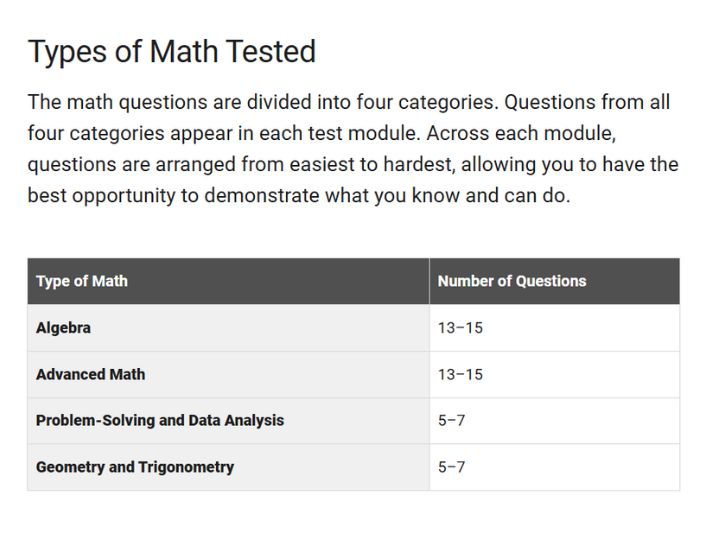The width and height of the screenshot is (720, 540).
Task: Click the "Types of Math Tested" heading
Action: (172, 51)
